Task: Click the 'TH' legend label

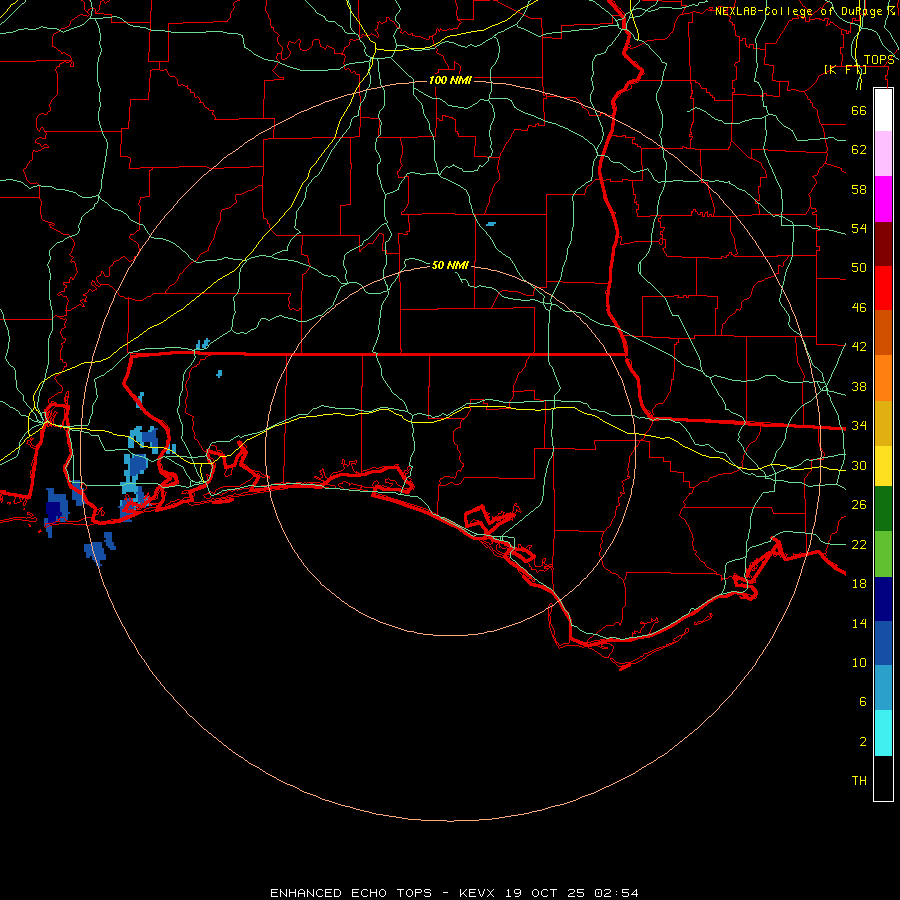Action: (859, 781)
